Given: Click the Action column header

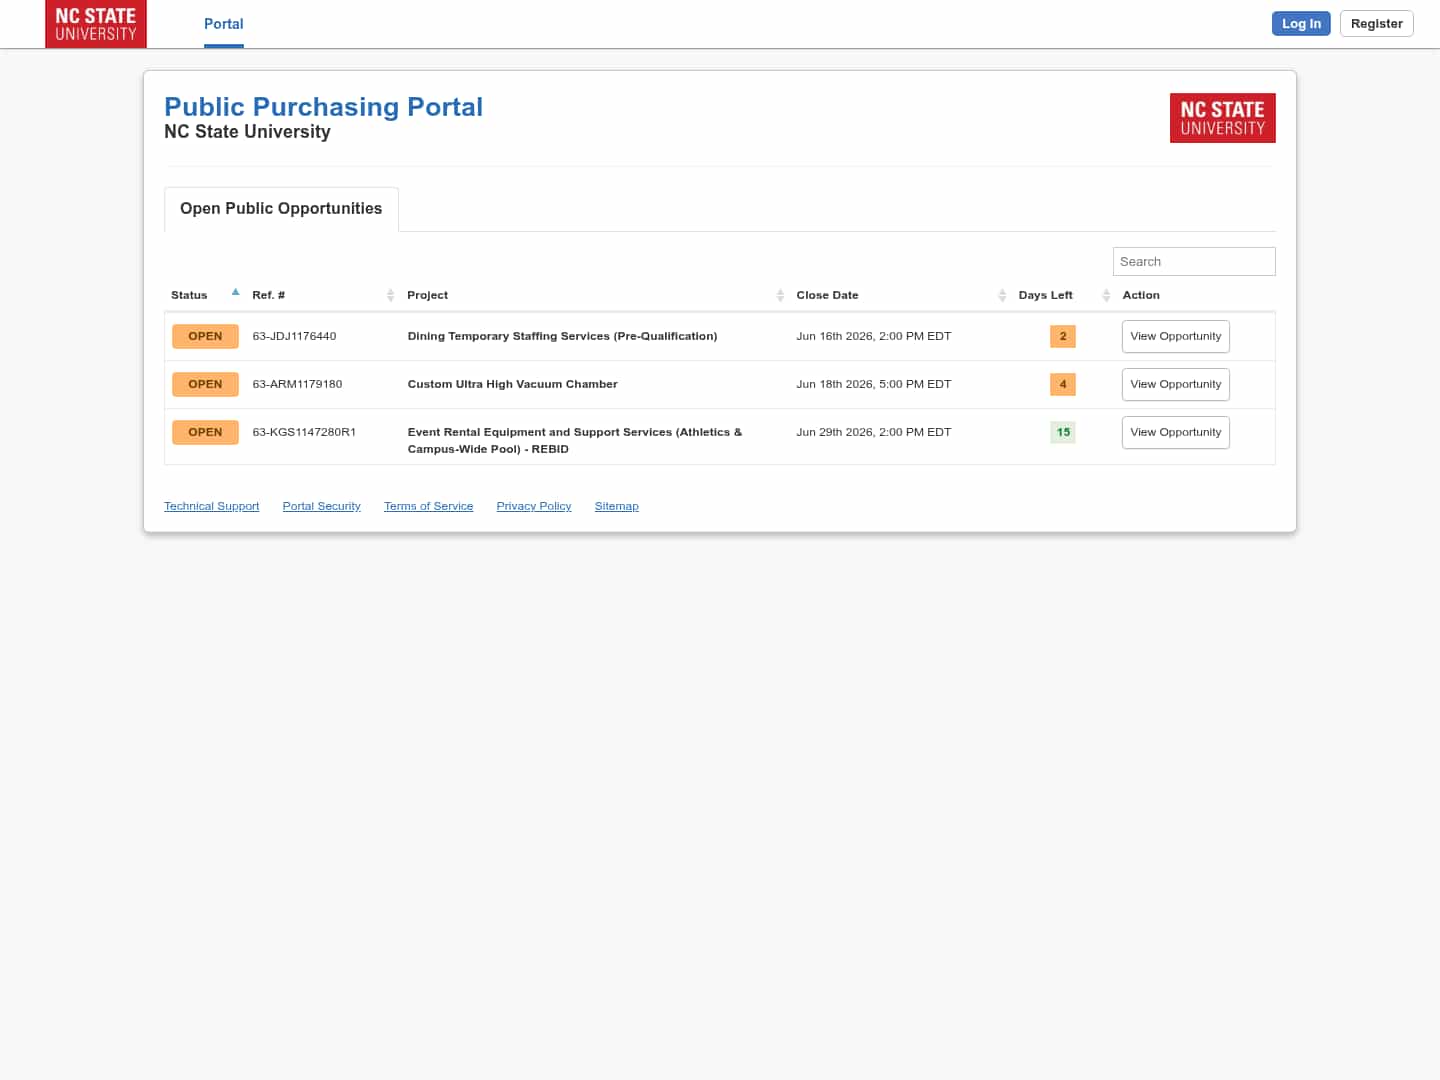Looking at the screenshot, I should (1141, 295).
